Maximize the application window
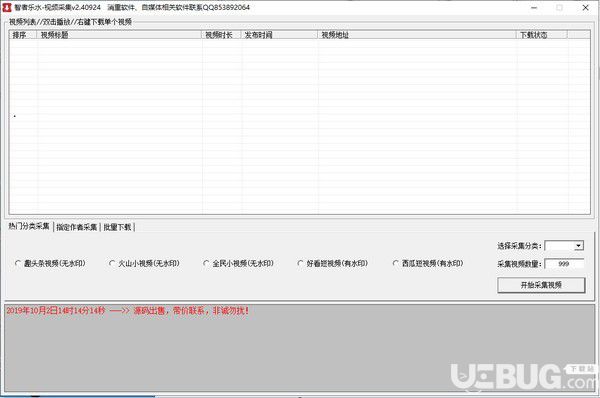 coord(559,8)
